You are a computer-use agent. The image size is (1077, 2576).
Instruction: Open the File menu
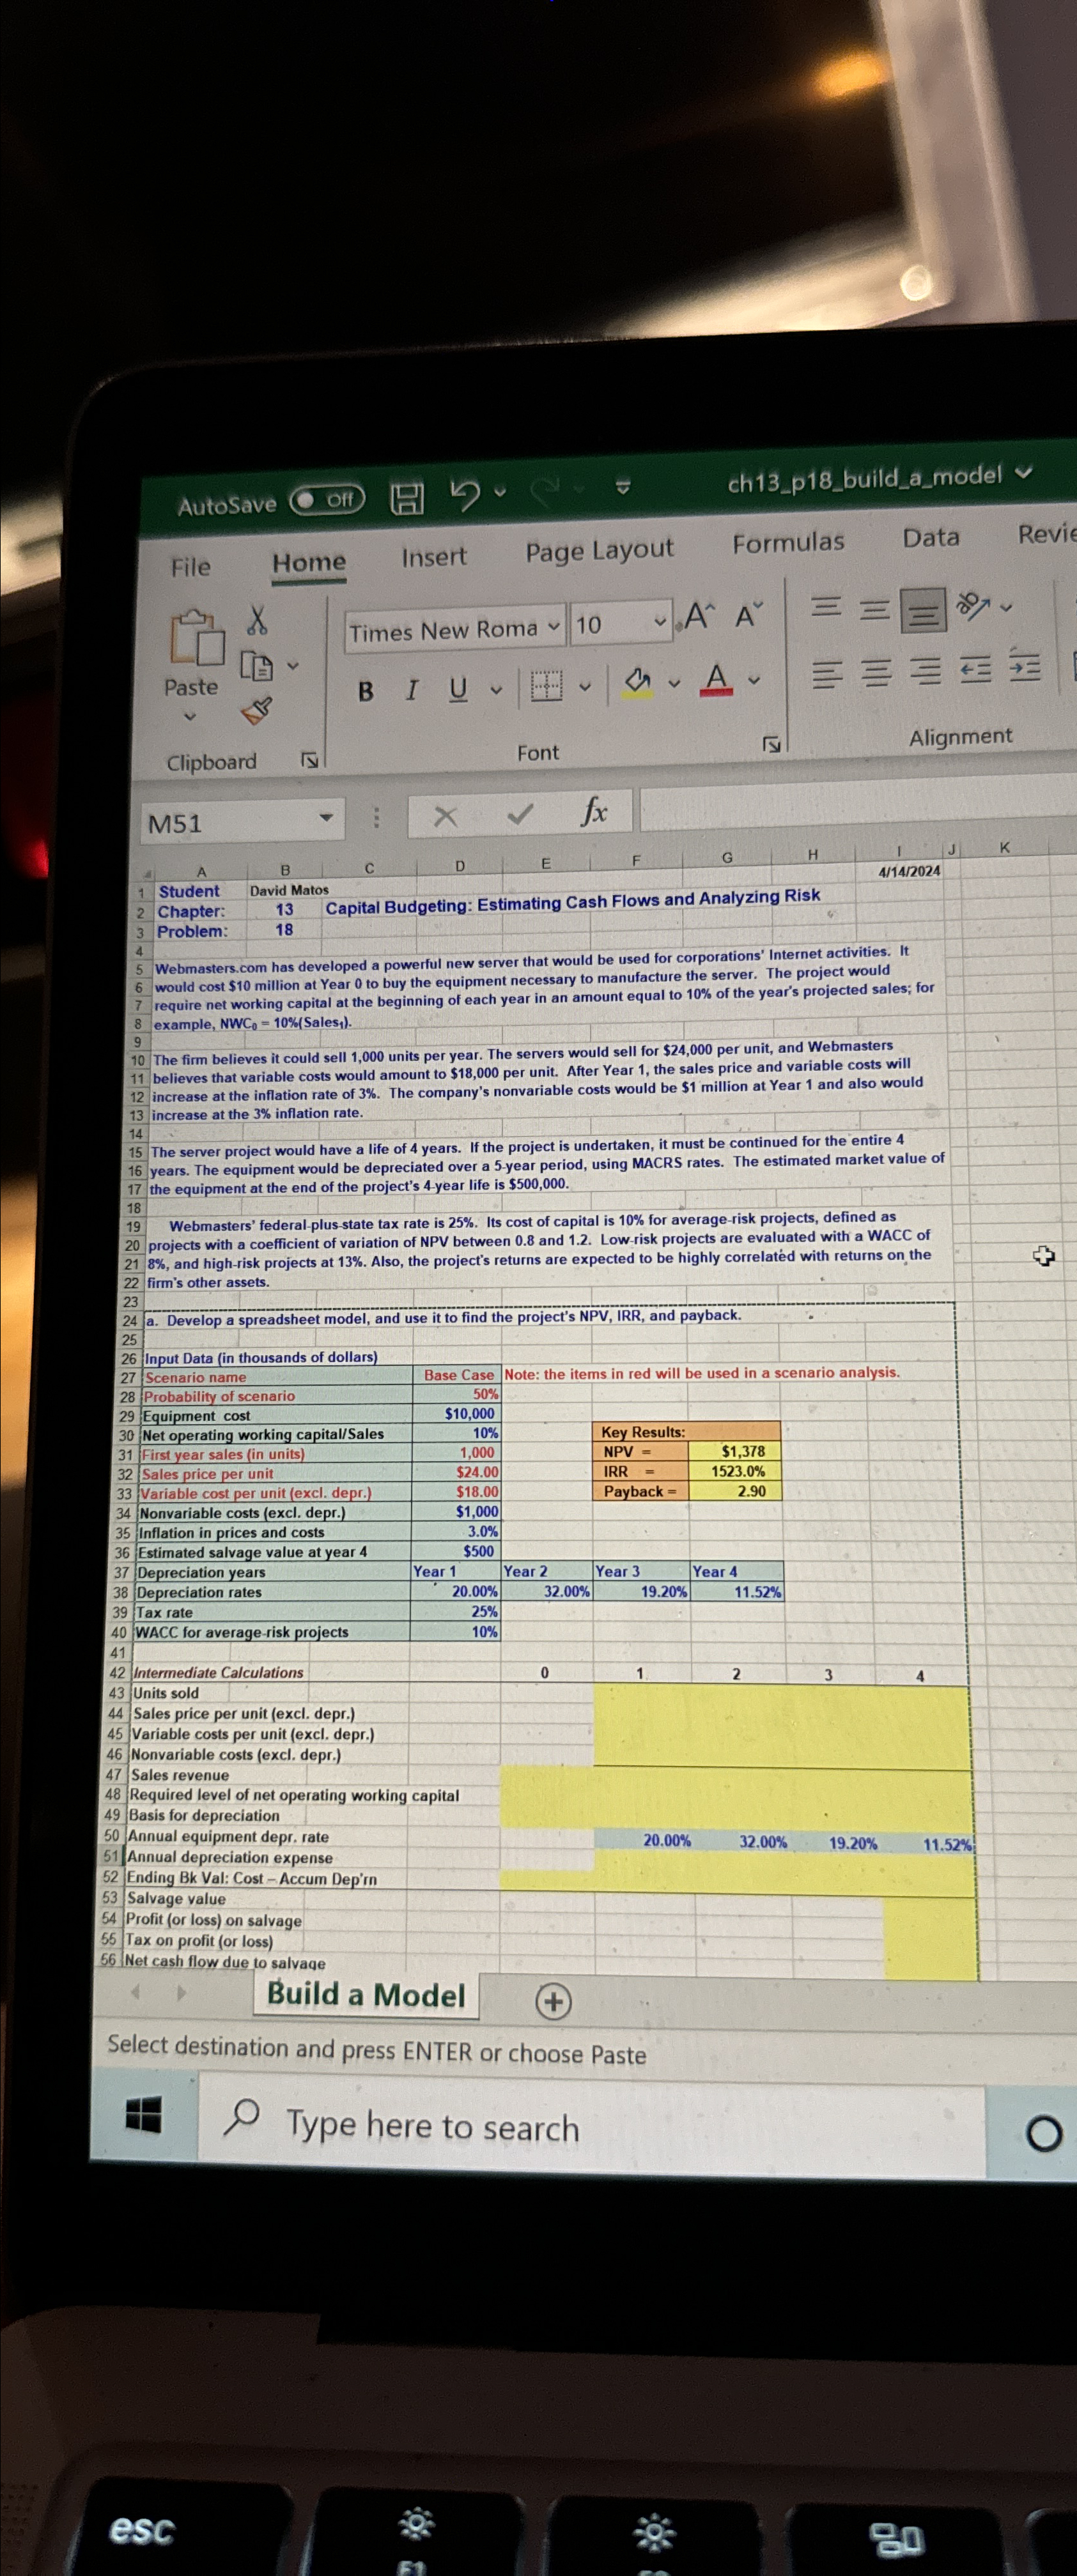pyautogui.click(x=190, y=567)
